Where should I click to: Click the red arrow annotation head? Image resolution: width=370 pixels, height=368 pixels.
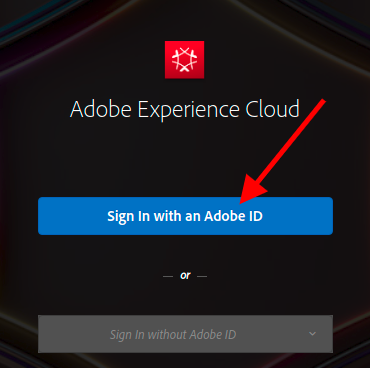252,190
